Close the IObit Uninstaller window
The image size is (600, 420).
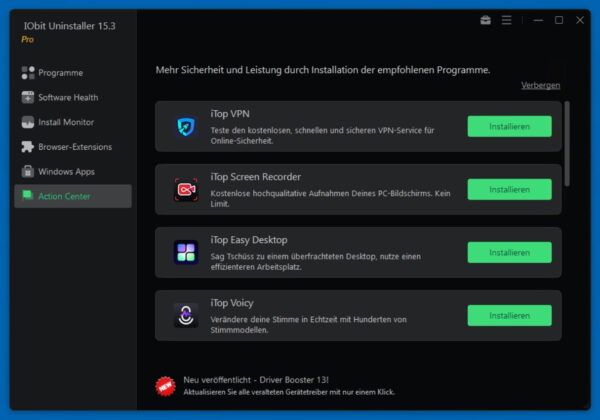[x=580, y=20]
